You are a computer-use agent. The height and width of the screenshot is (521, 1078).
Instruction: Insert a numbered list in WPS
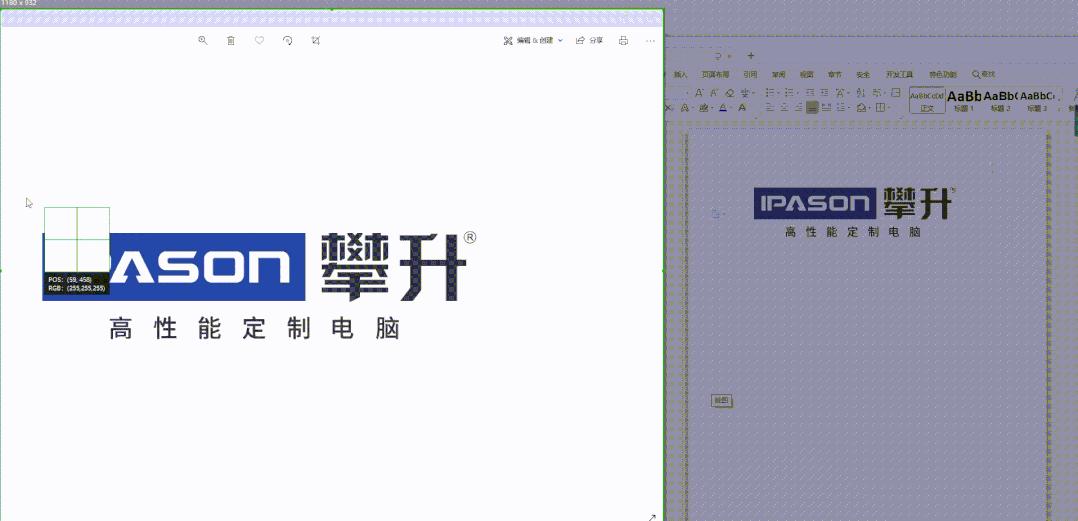791,93
